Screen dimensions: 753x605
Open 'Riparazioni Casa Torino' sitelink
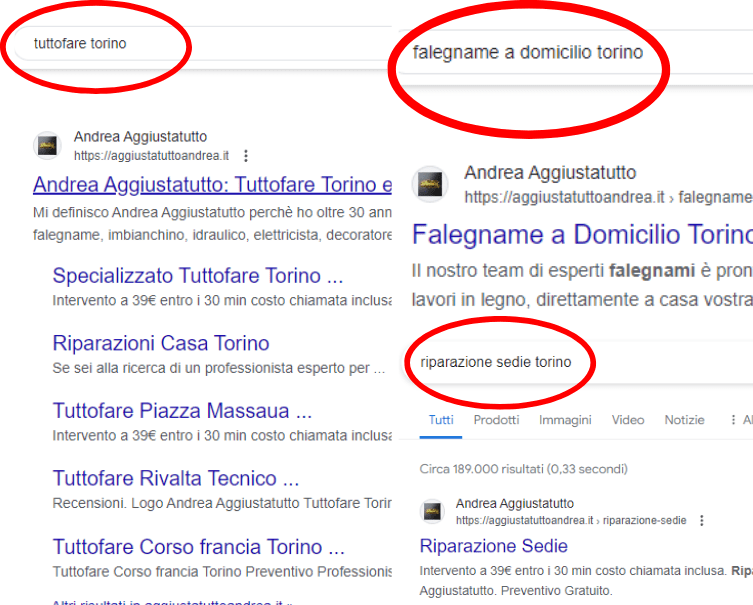click(161, 343)
